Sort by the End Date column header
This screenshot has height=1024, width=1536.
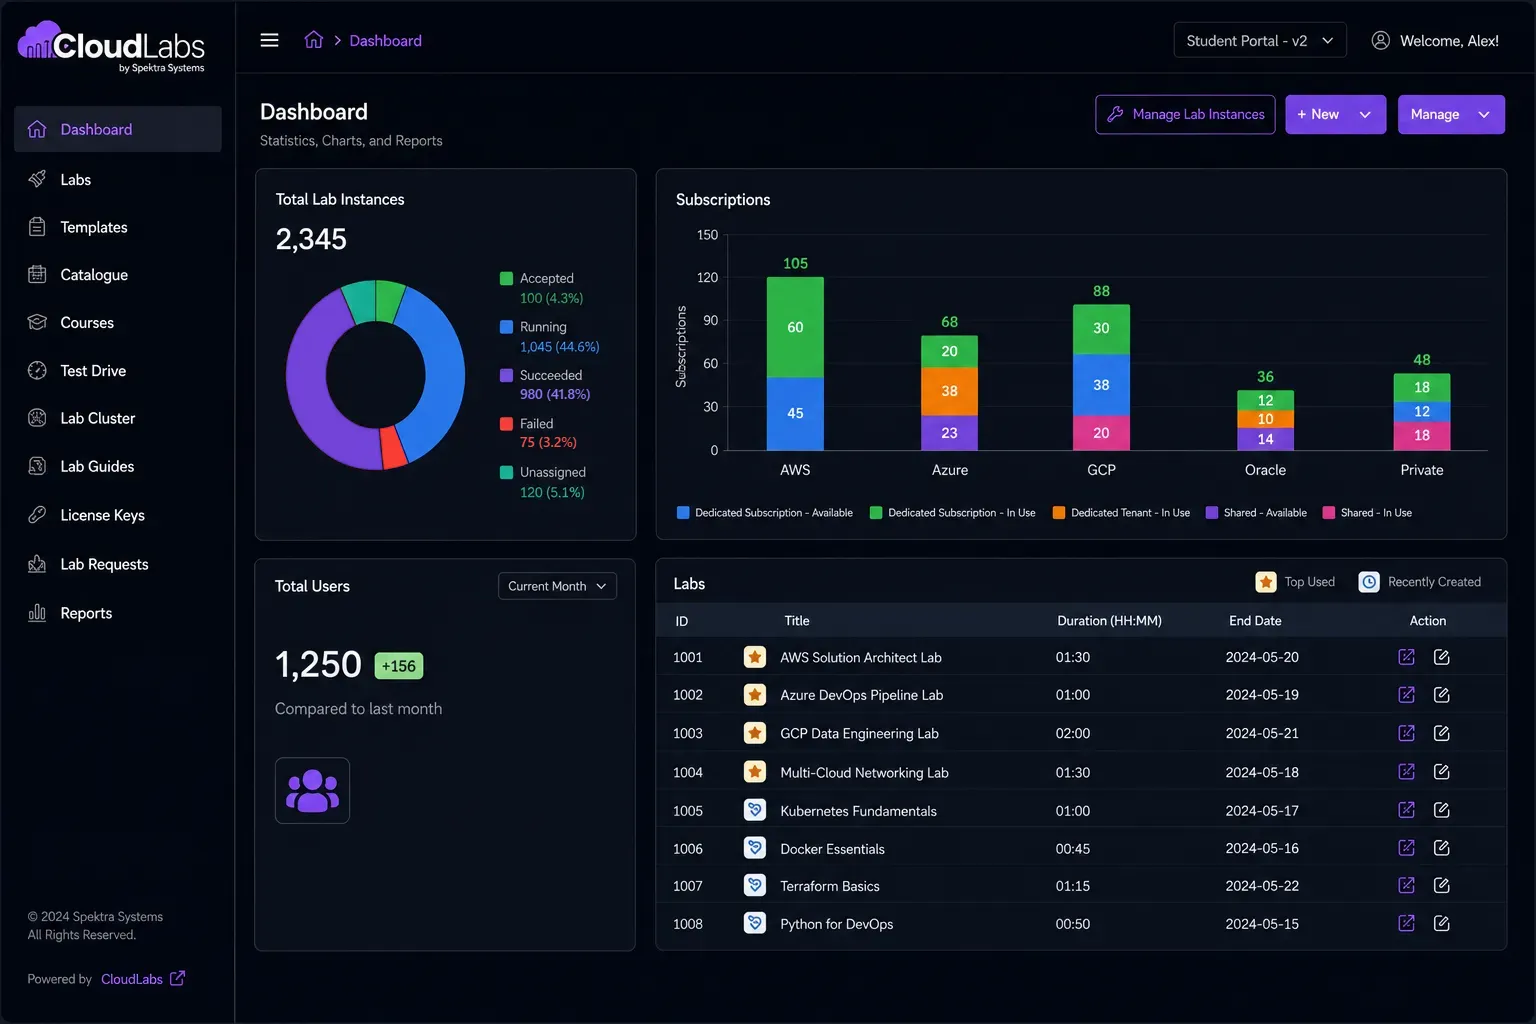pyautogui.click(x=1255, y=621)
